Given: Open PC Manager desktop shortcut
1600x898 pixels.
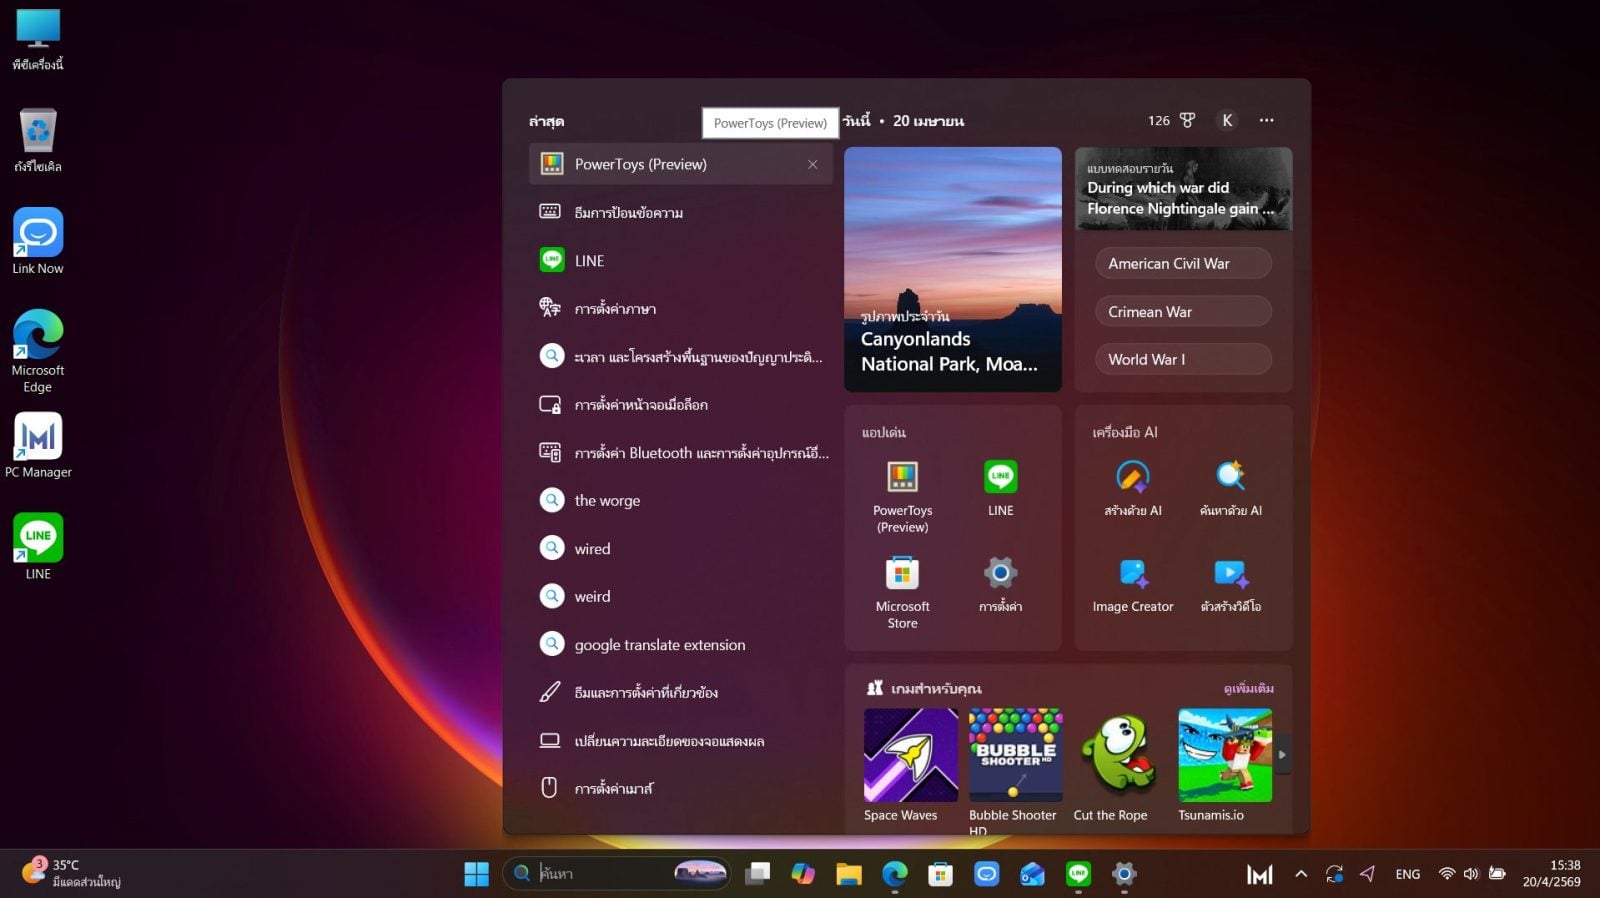Looking at the screenshot, I should pyautogui.click(x=38, y=446).
